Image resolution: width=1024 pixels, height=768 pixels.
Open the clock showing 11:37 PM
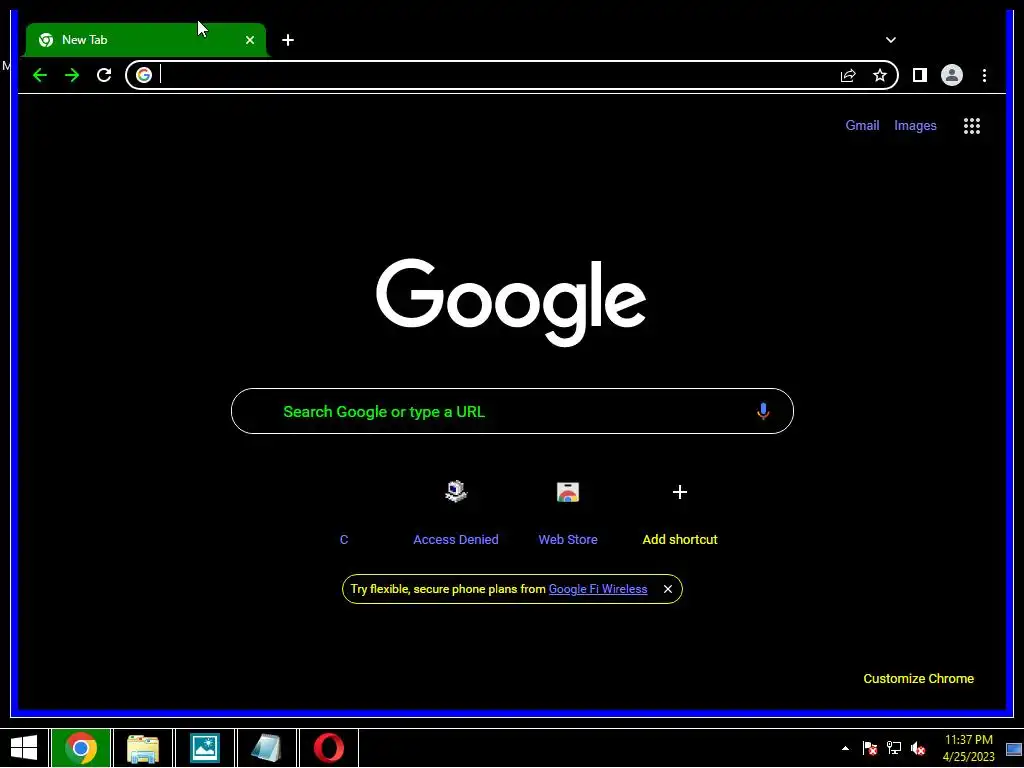click(968, 748)
